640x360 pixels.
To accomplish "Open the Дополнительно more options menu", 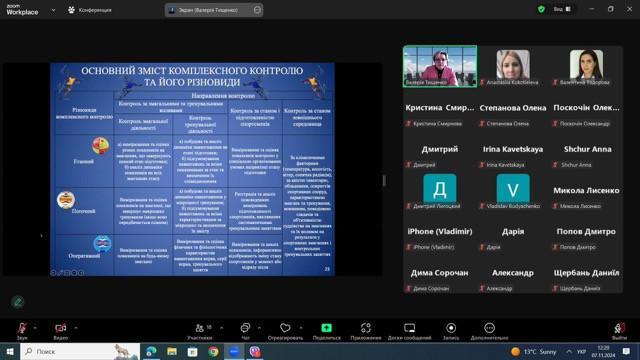I will point(489,331).
